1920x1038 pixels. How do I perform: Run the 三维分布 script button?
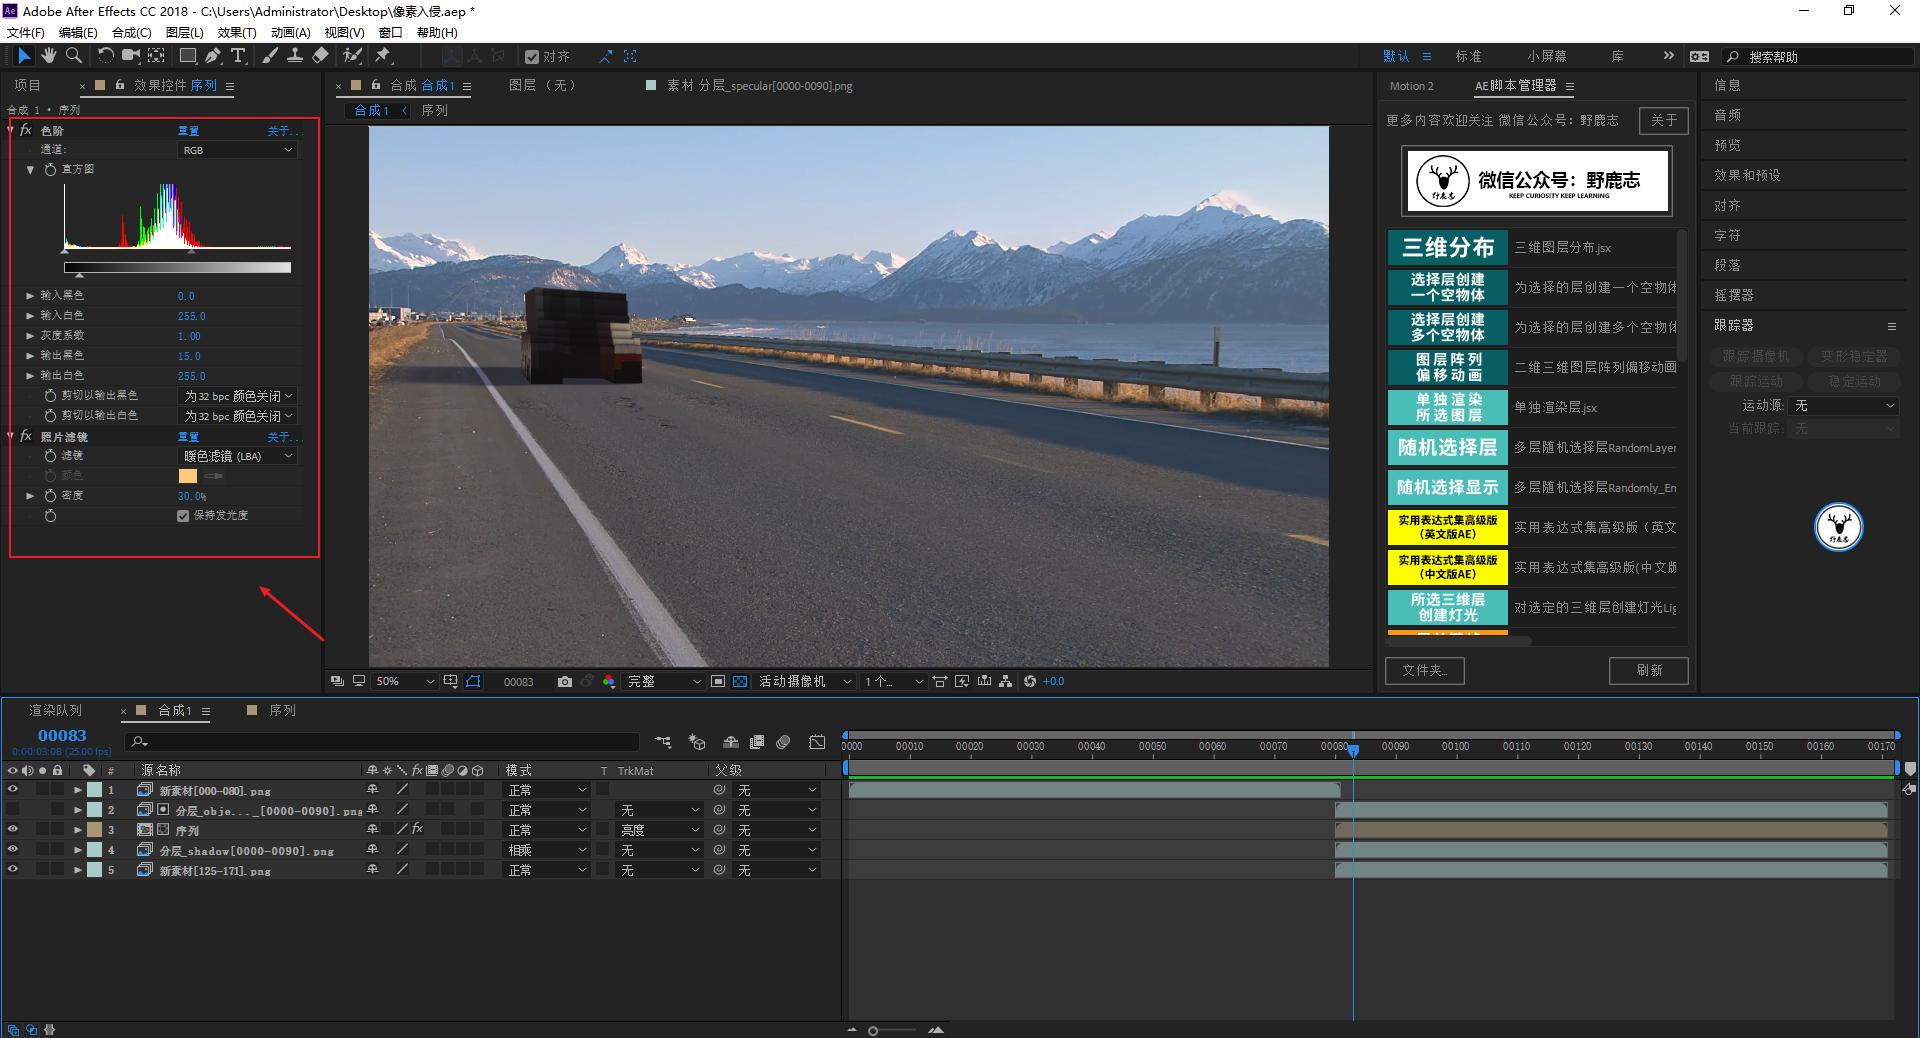tap(1447, 247)
